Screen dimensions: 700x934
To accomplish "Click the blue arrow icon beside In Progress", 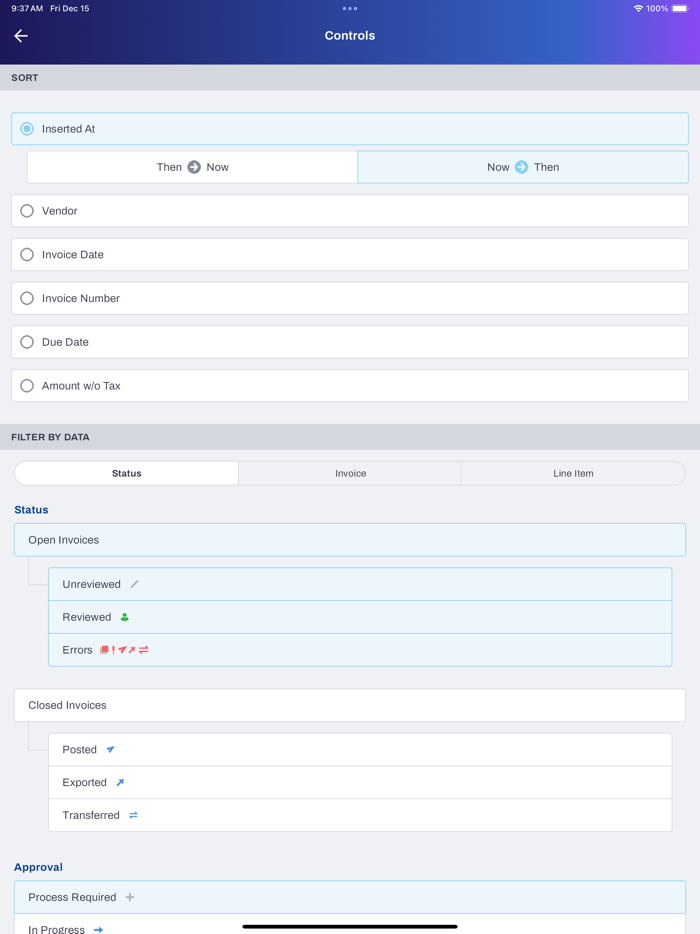I will point(97,929).
